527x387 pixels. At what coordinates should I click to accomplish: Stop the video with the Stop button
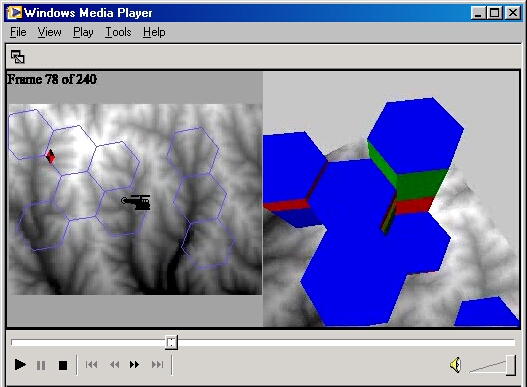click(63, 365)
